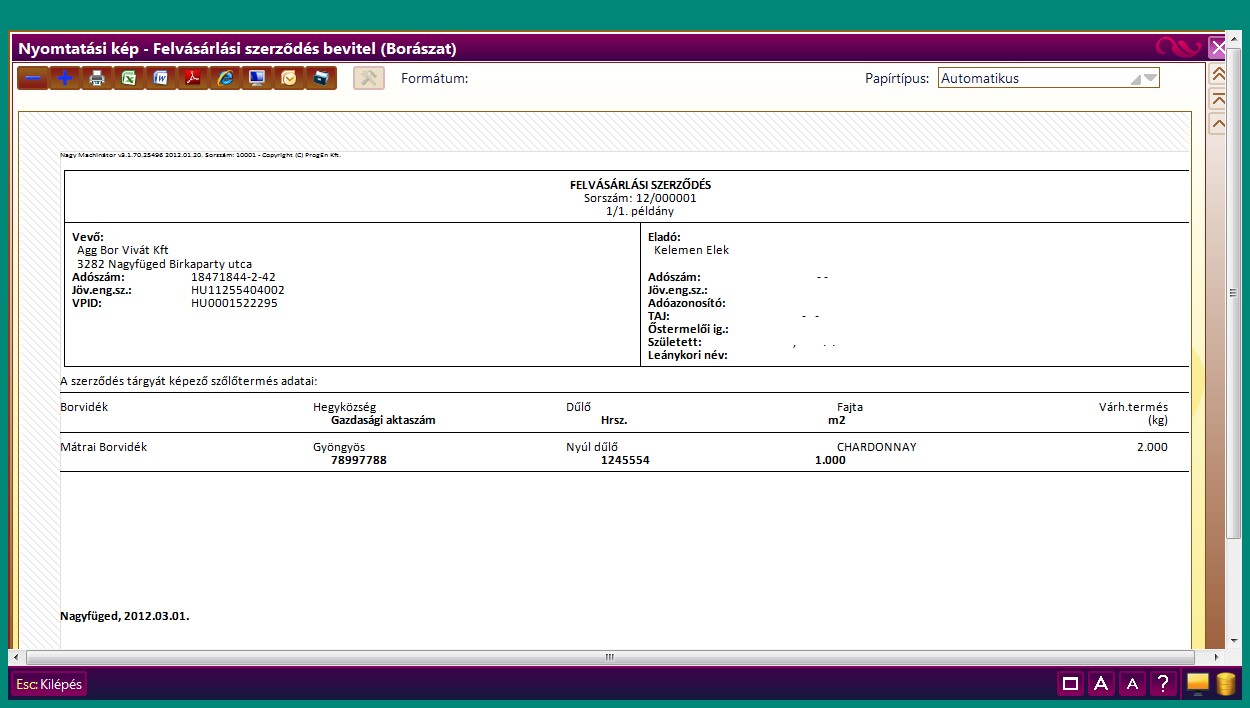Image resolution: width=1250 pixels, height=708 pixels.
Task: Click the gold database icon in status bar
Action: tap(1225, 684)
